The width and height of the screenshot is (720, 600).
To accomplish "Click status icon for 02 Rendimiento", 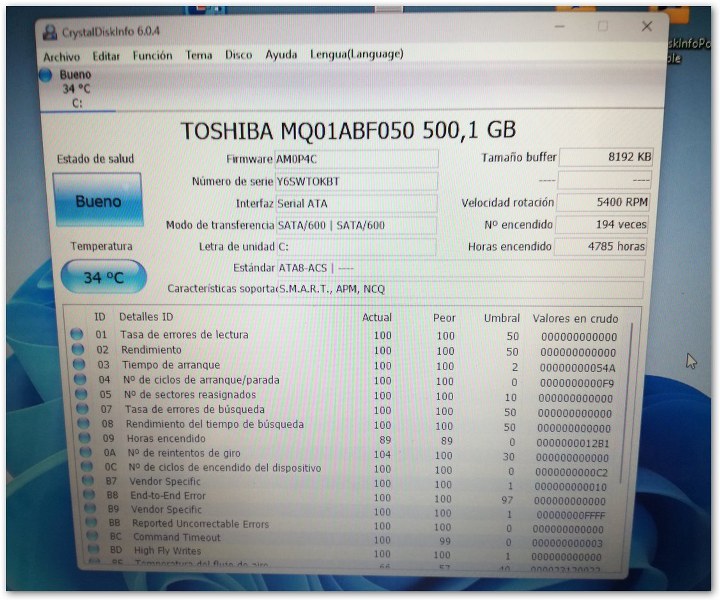I will [x=78, y=349].
